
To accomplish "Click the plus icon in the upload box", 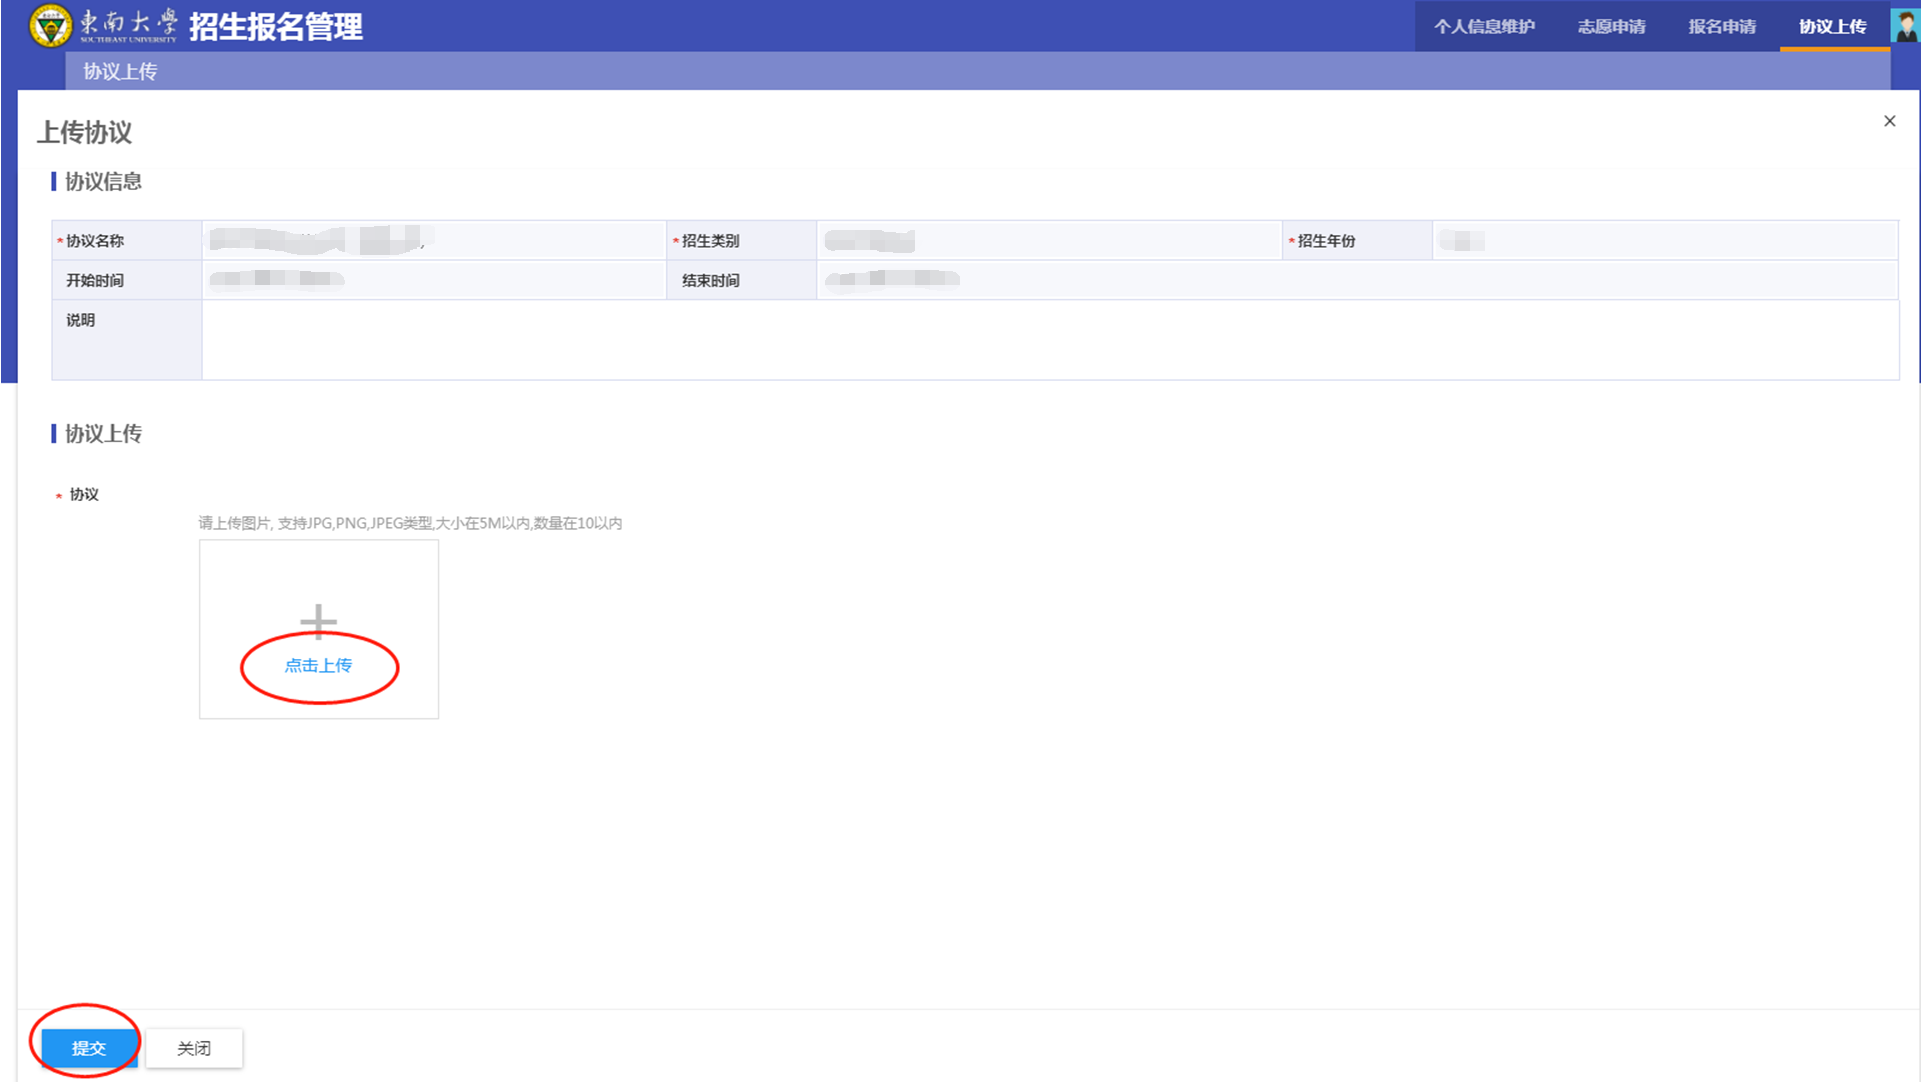I will pyautogui.click(x=318, y=621).
